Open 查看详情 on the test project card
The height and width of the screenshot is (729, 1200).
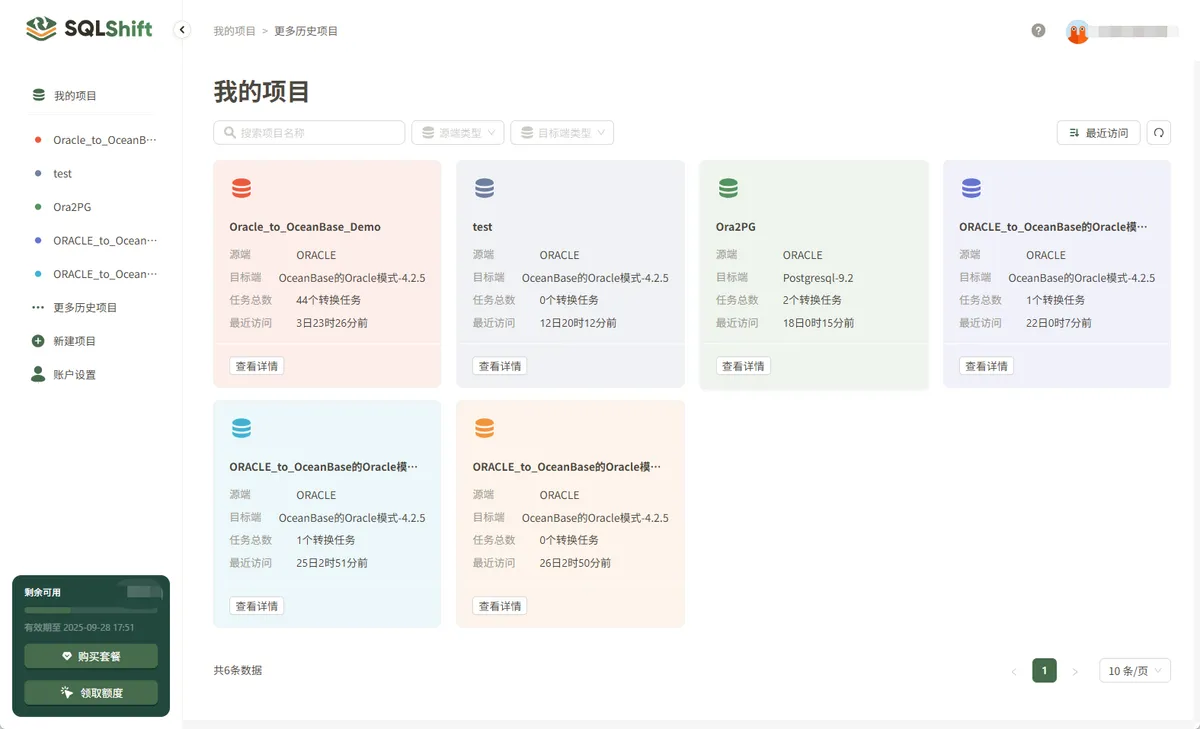[499, 365]
